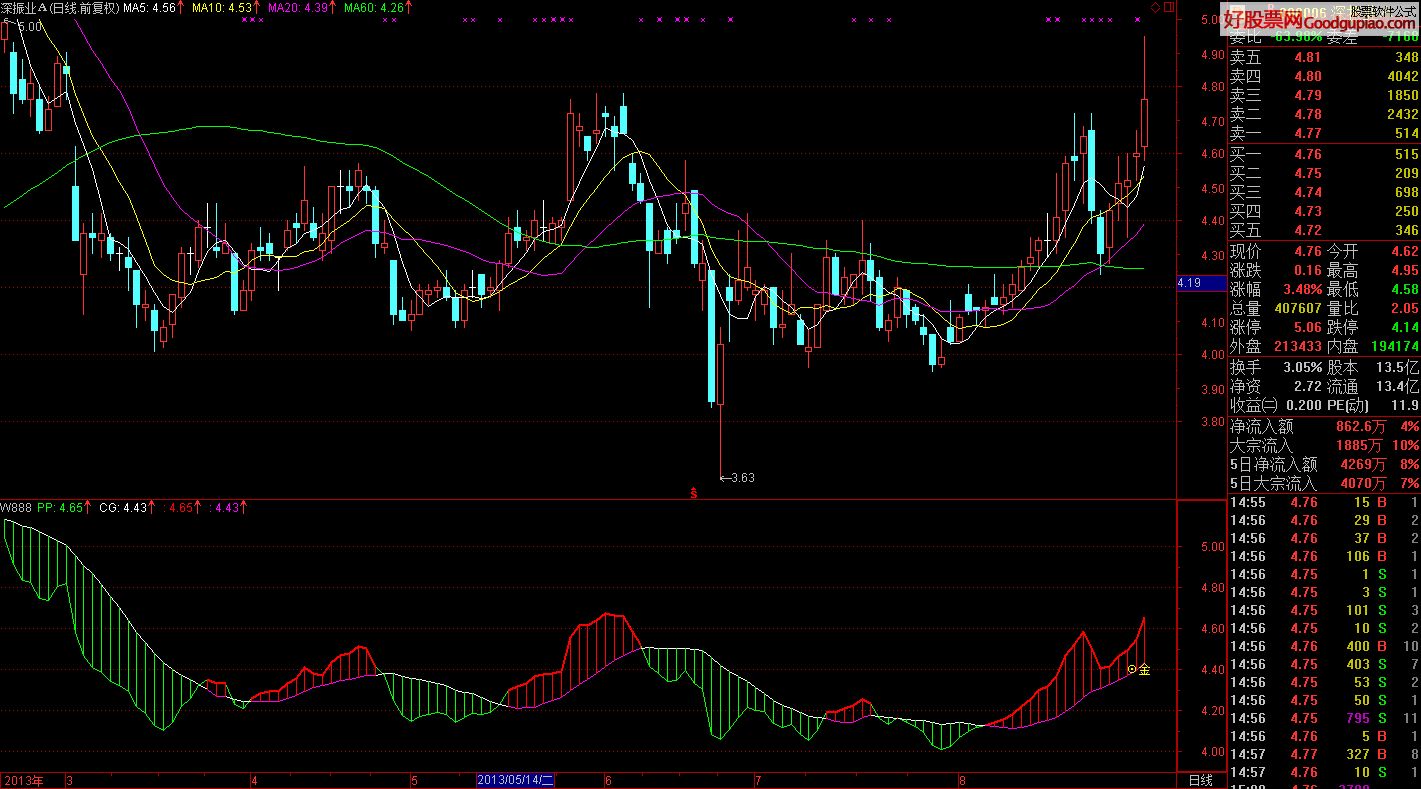The height and width of the screenshot is (789, 1421).
Task: Click the square icon beside the diamond icon
Action: click(x=1169, y=7)
